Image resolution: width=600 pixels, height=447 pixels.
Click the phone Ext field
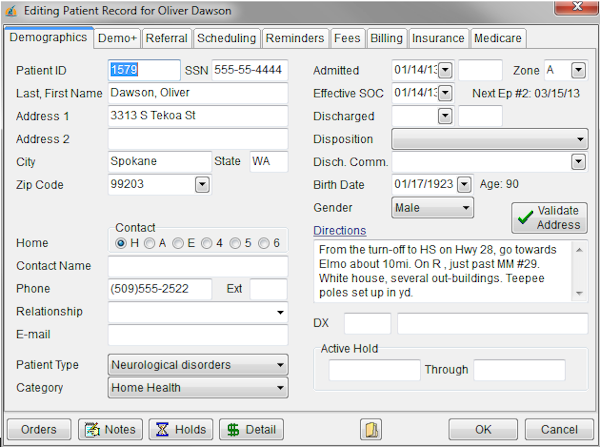pos(268,289)
